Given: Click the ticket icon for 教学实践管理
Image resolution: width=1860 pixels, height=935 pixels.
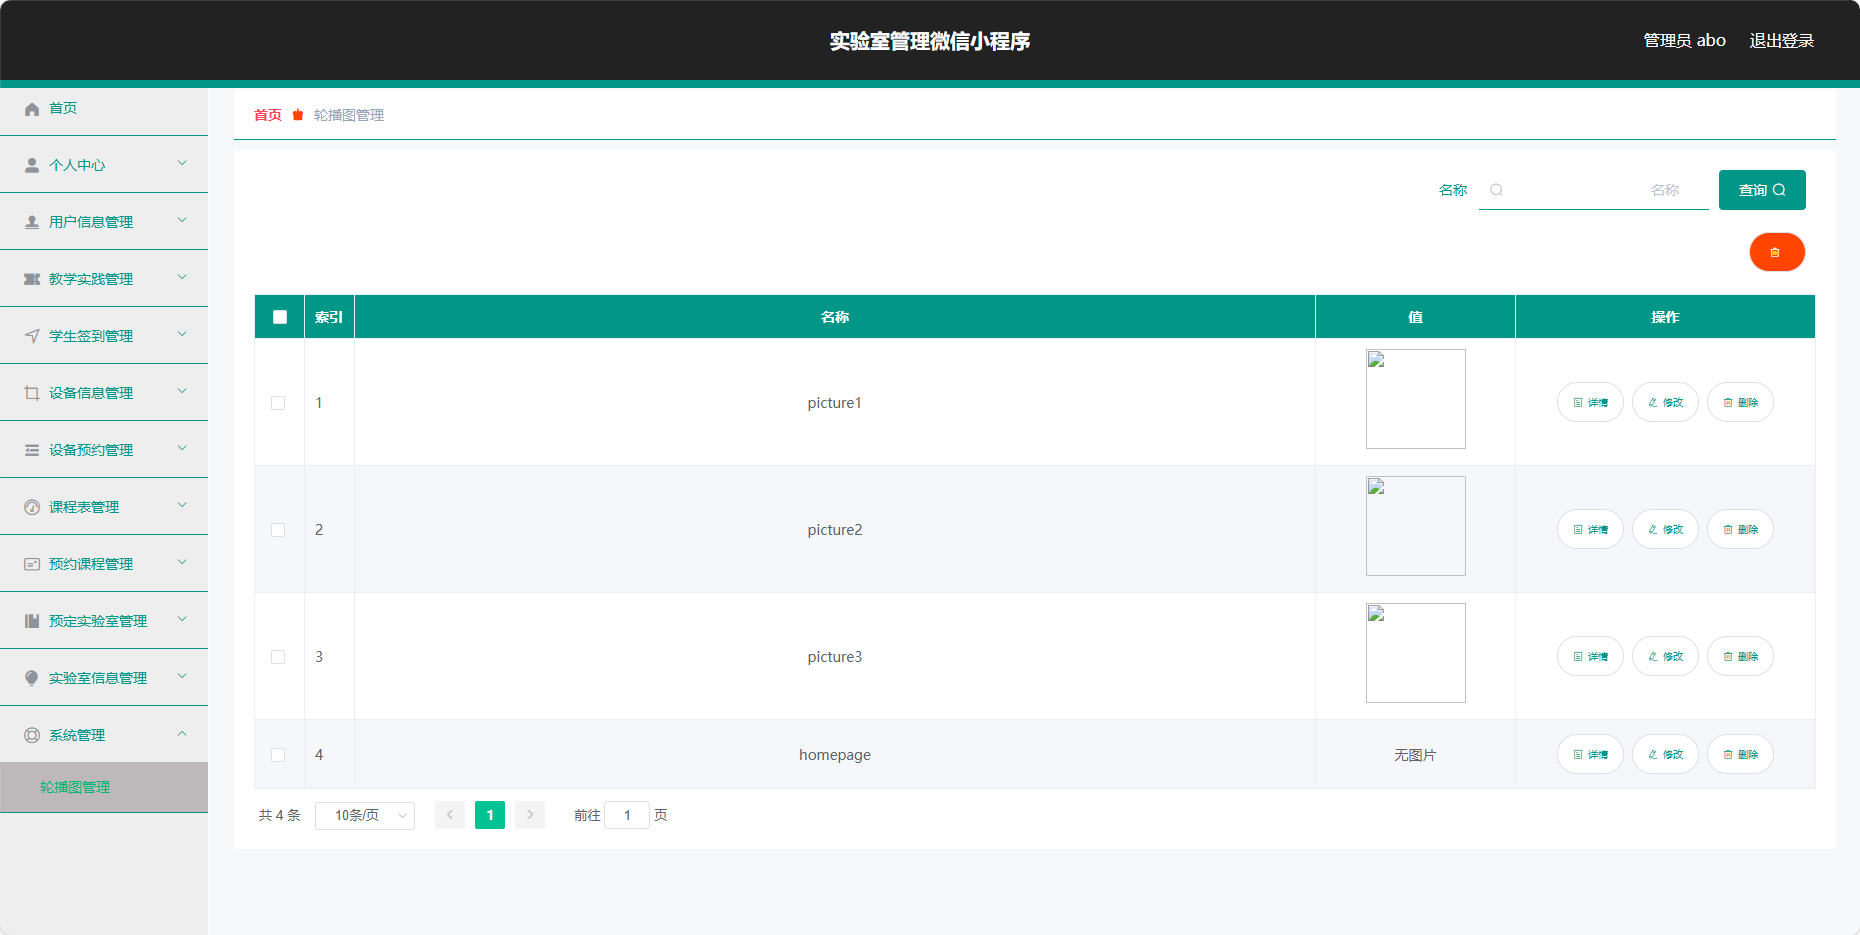Looking at the screenshot, I should 32,279.
